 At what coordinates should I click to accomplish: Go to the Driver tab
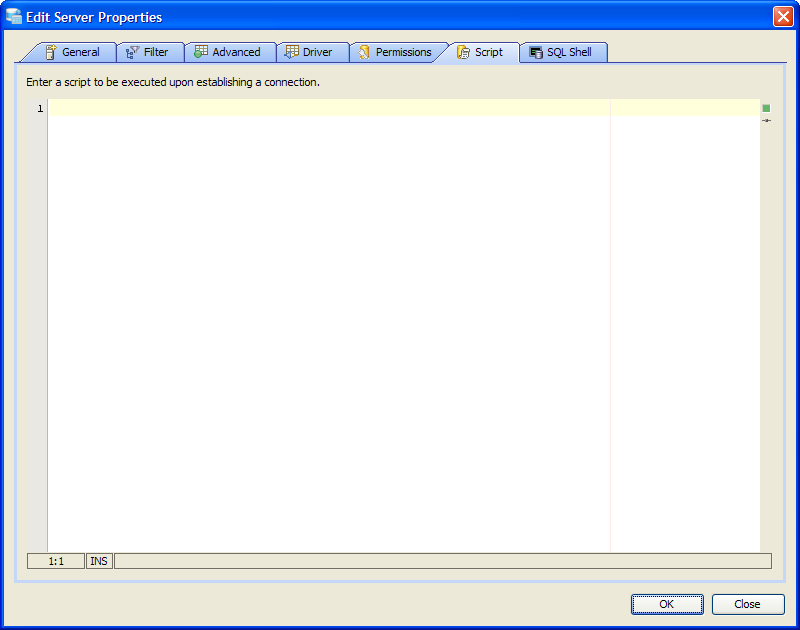click(312, 52)
